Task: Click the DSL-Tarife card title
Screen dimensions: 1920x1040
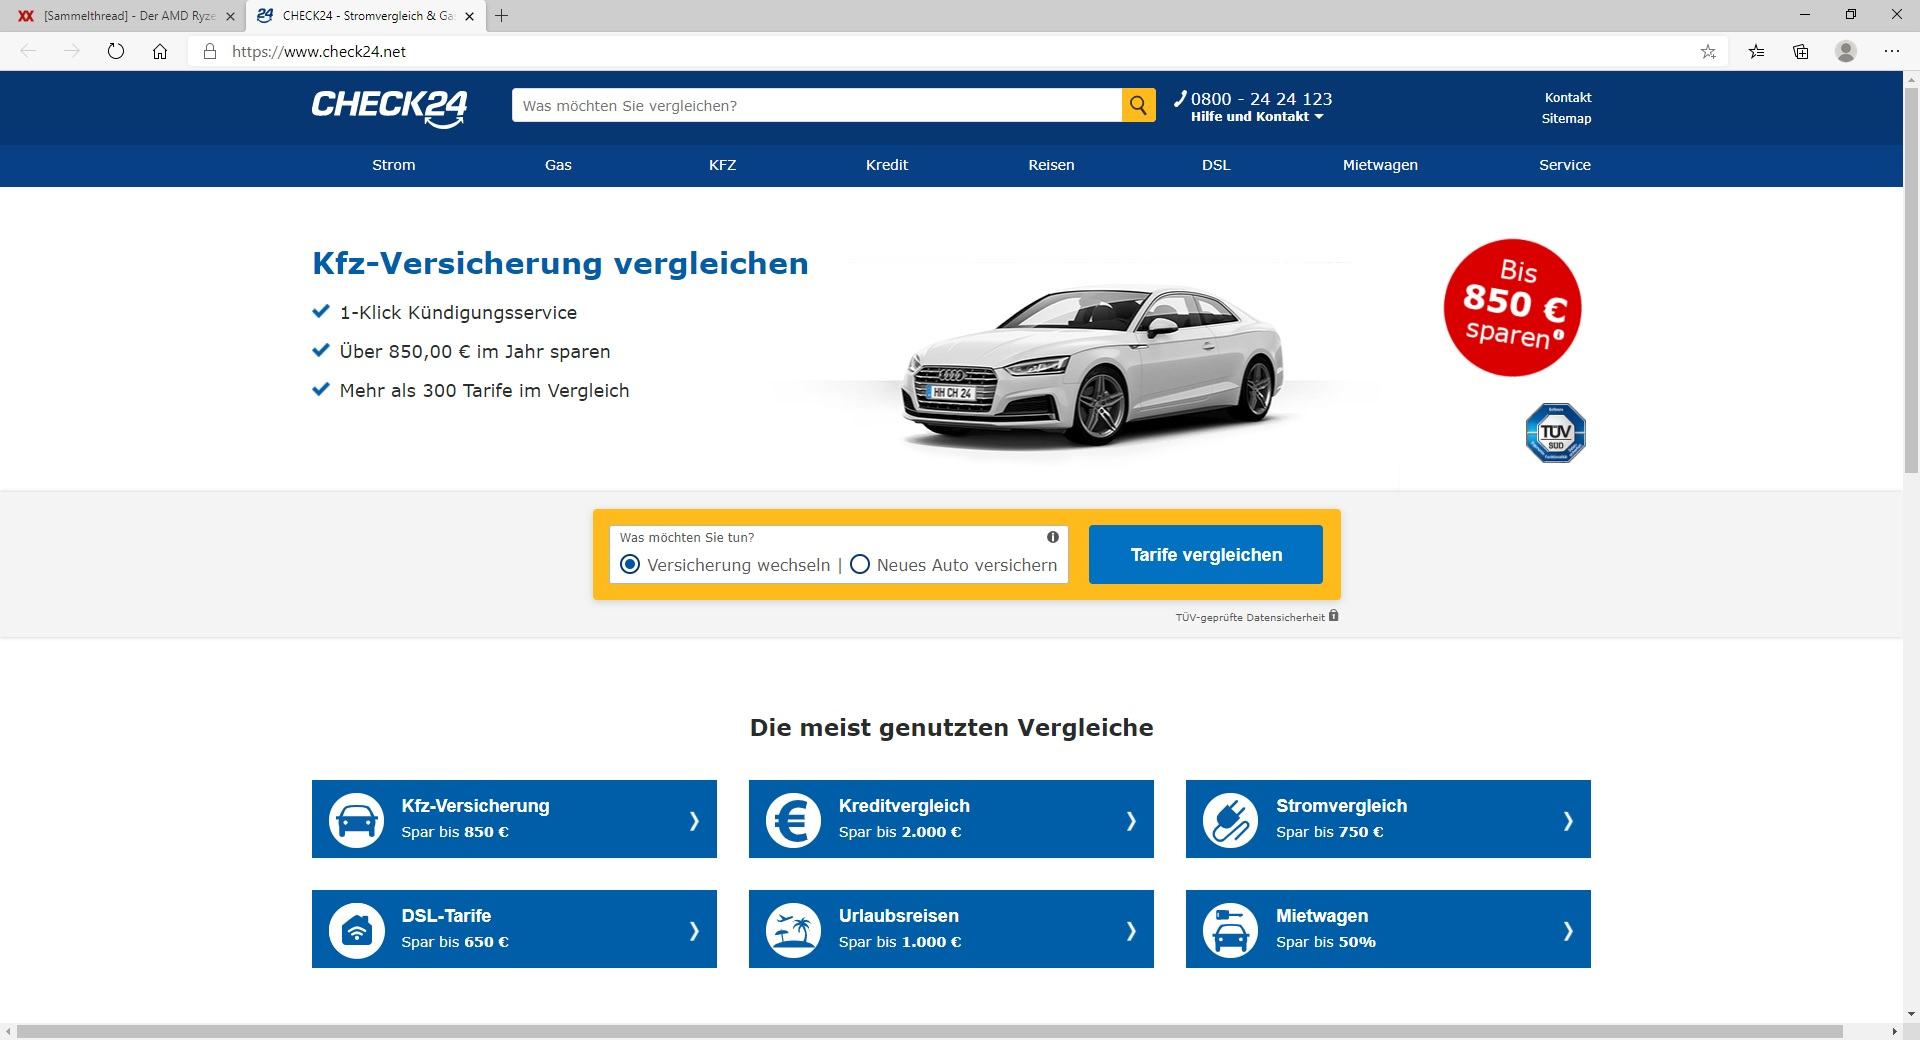Action: (446, 916)
